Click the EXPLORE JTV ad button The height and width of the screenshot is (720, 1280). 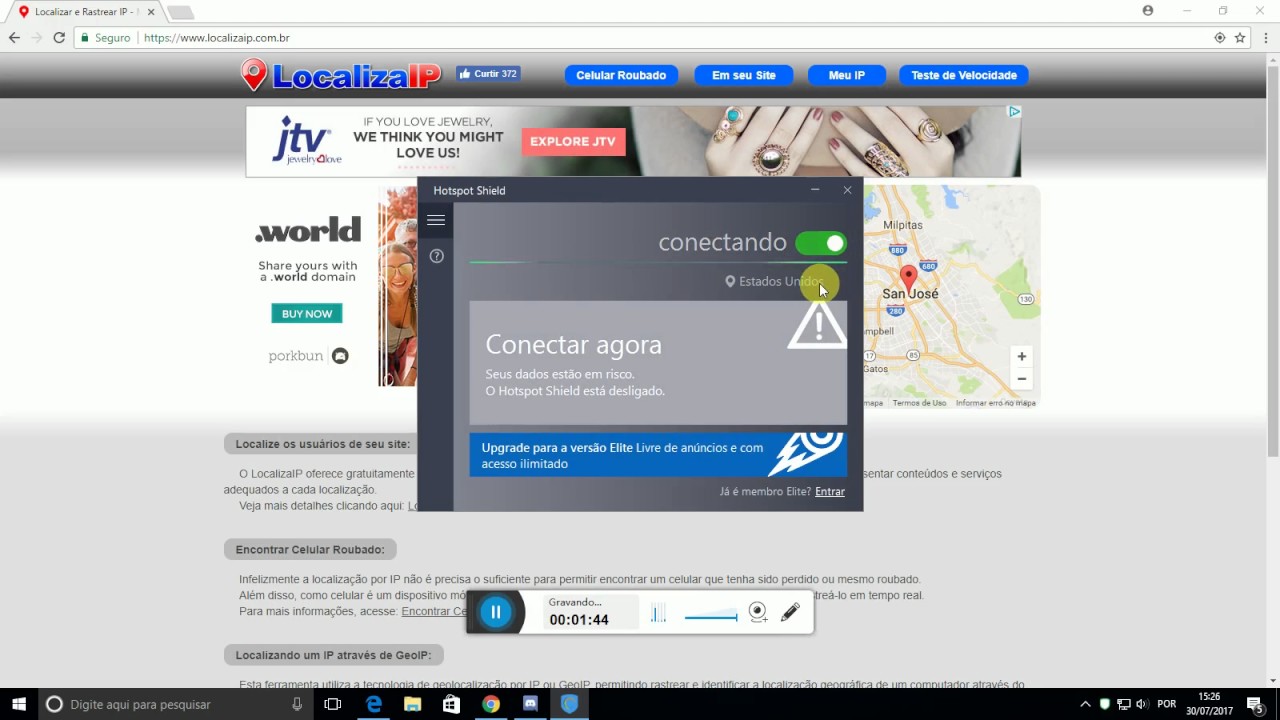click(573, 141)
